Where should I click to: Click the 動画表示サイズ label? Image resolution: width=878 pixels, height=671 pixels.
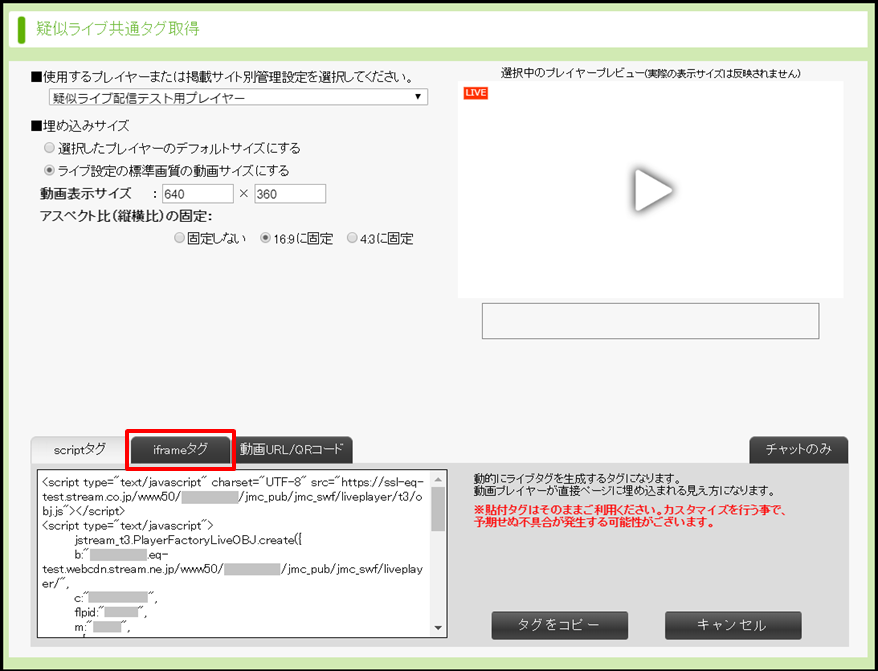[x=86, y=194]
